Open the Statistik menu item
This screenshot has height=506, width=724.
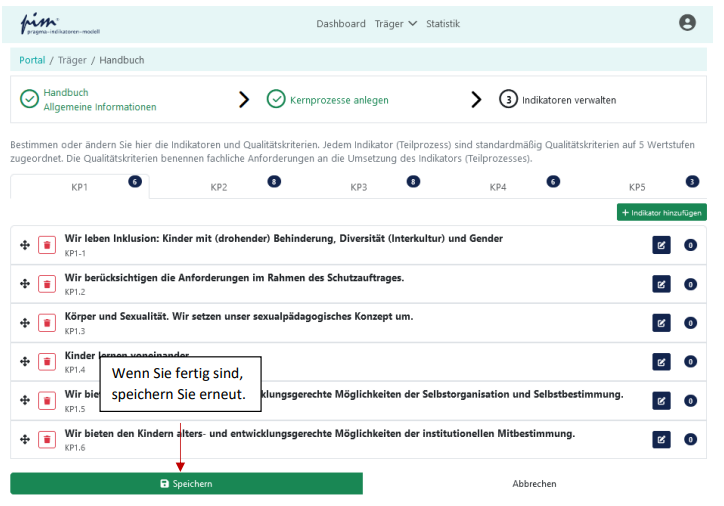point(443,24)
